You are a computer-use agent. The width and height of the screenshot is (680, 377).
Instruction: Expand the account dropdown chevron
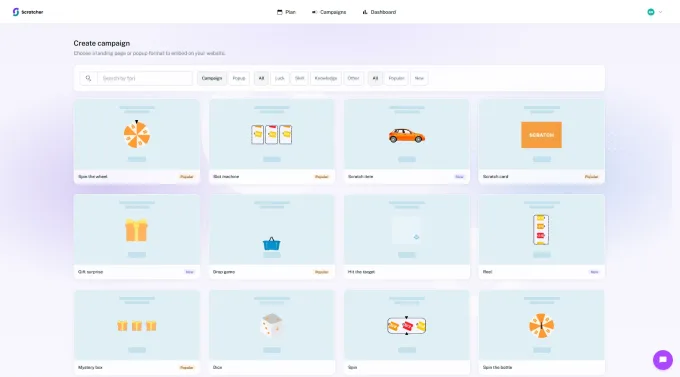(x=660, y=12)
